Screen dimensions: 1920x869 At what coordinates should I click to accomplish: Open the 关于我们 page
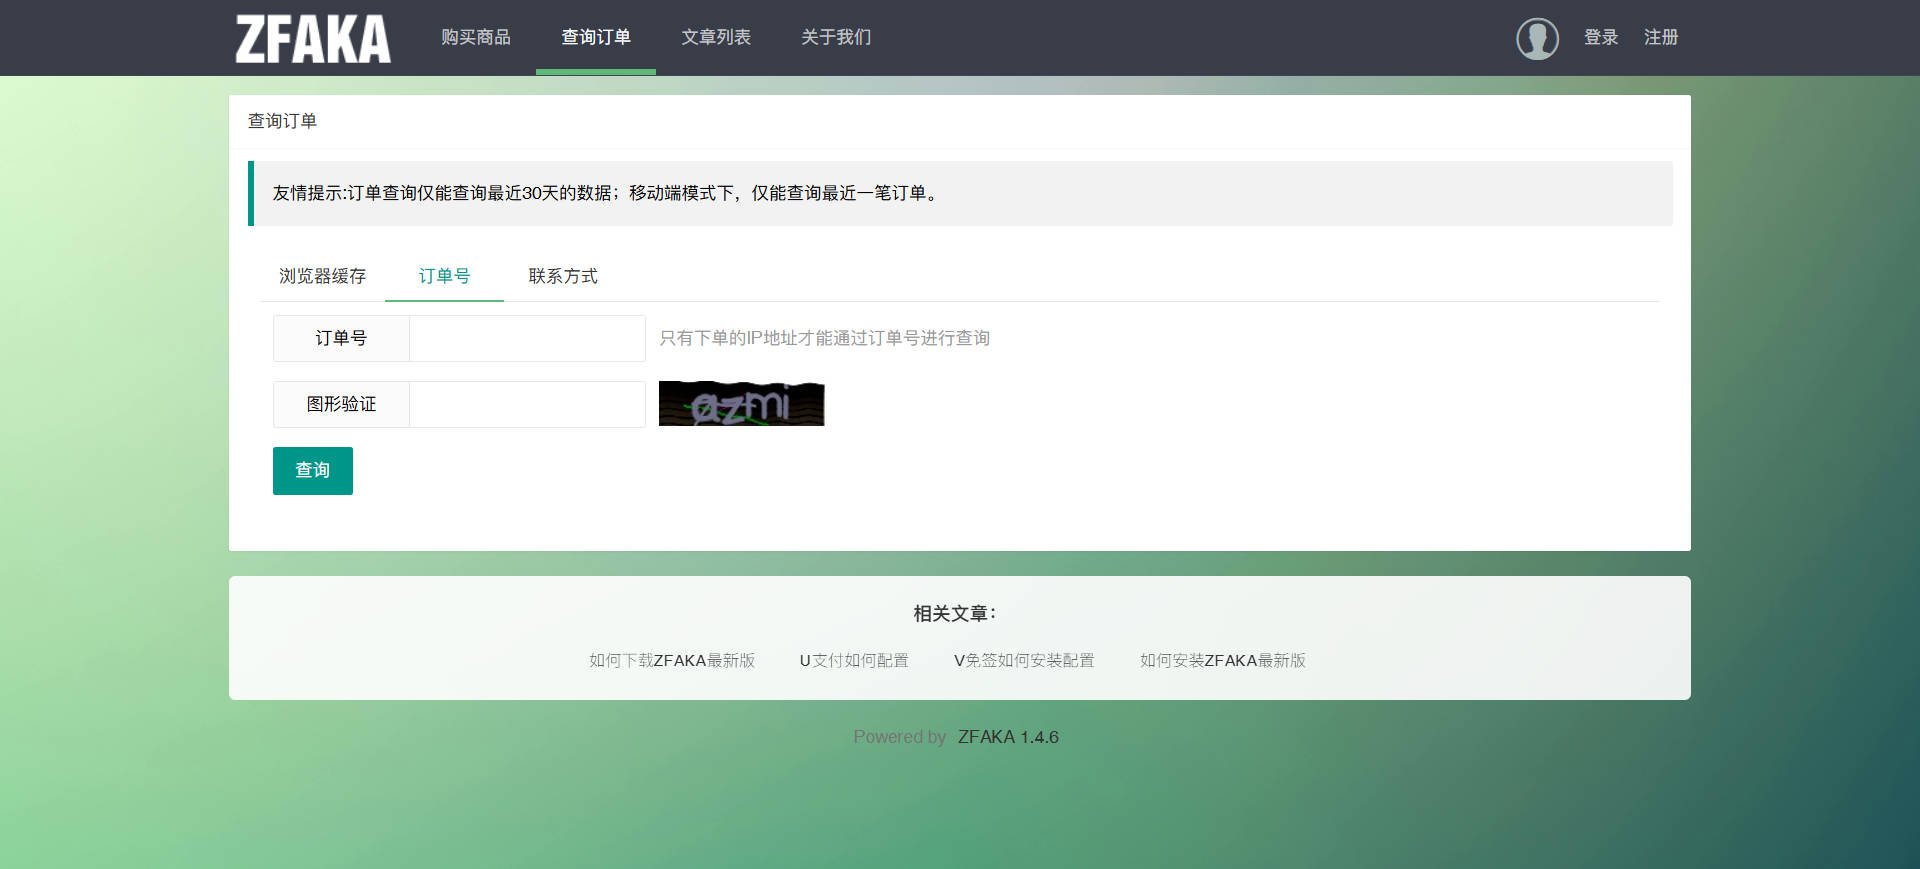pyautogui.click(x=836, y=37)
